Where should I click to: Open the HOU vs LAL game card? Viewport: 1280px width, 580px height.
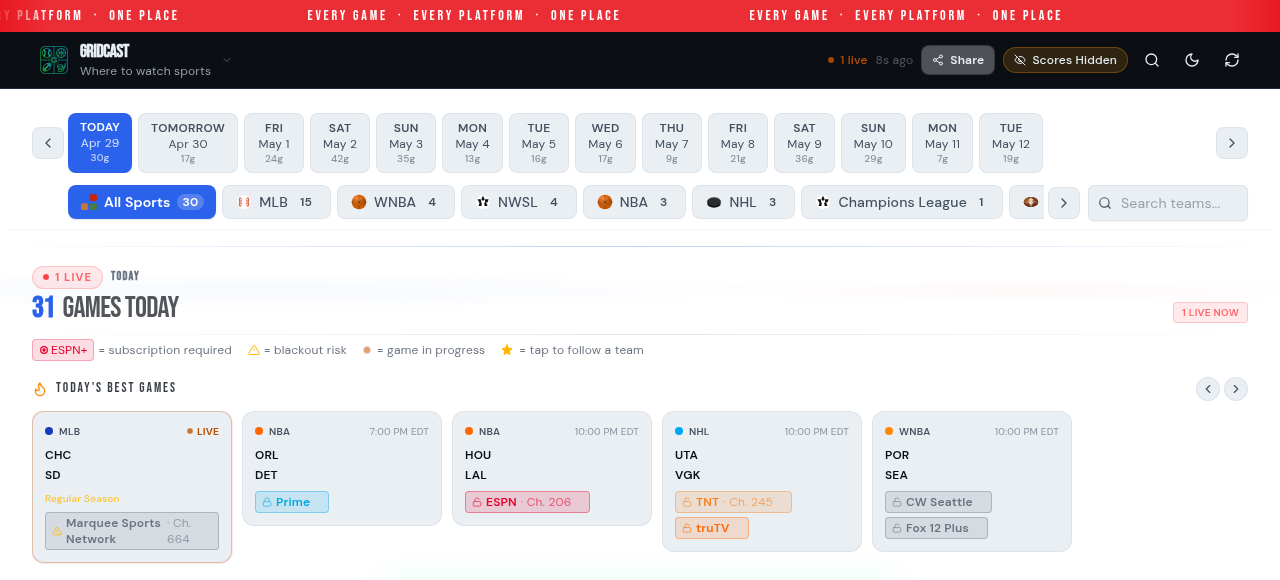552,468
